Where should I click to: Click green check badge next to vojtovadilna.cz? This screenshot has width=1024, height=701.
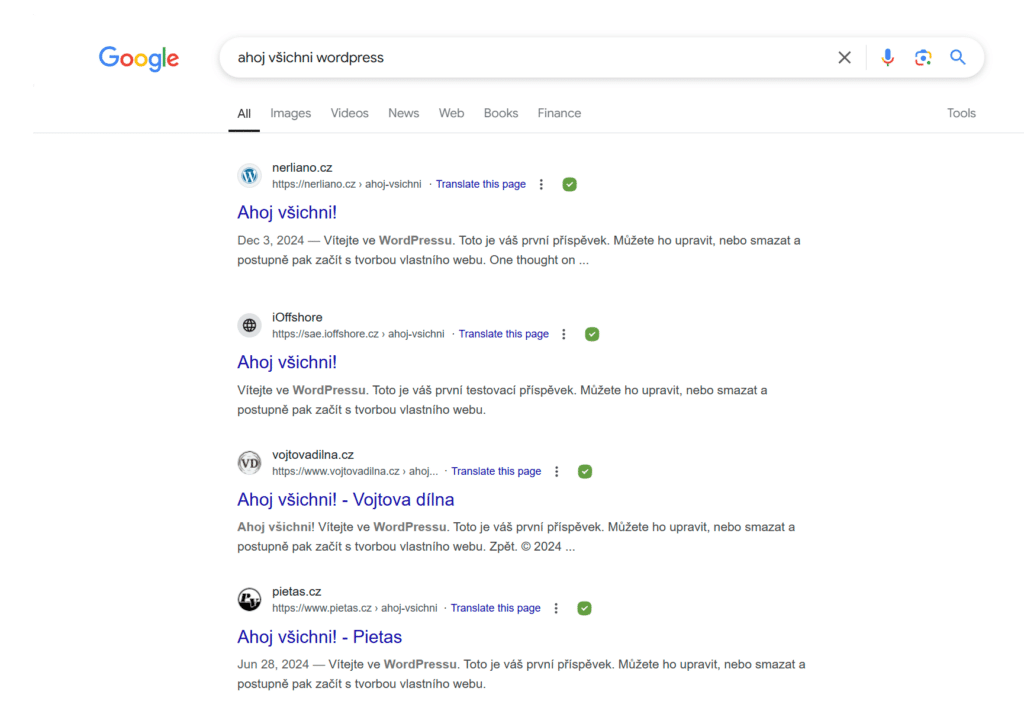pos(585,471)
